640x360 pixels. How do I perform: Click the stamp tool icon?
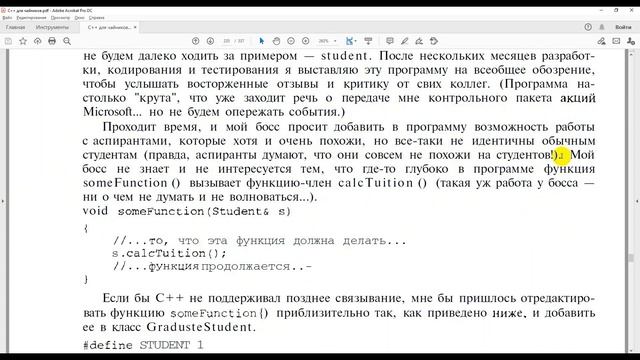pyautogui.click(x=434, y=41)
